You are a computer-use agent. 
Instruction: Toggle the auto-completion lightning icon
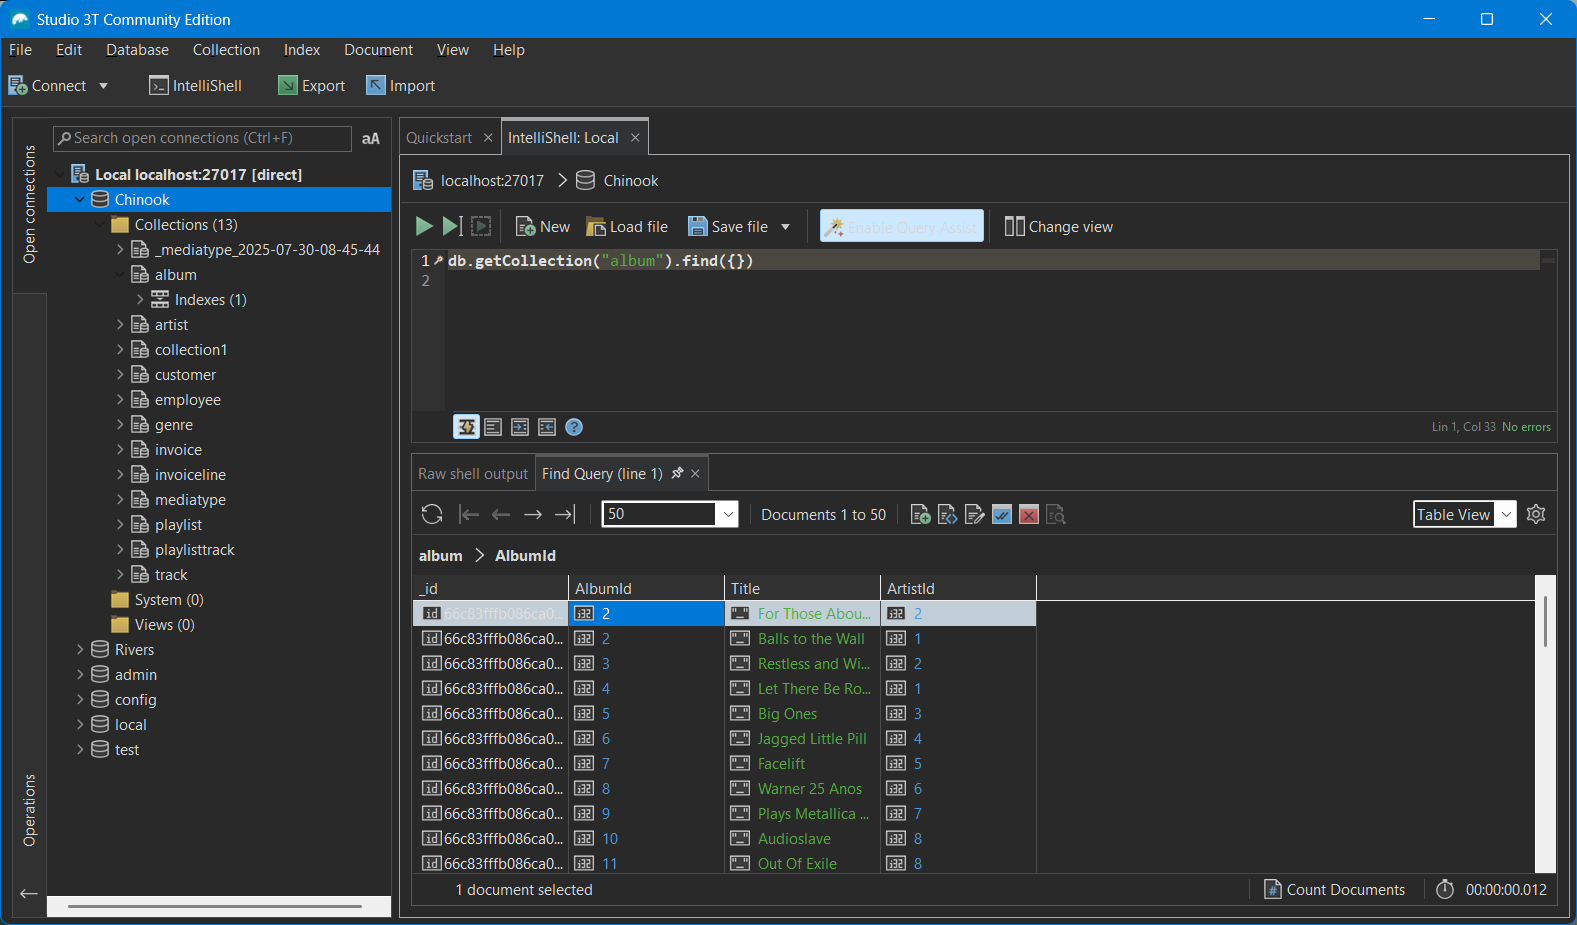point(466,427)
